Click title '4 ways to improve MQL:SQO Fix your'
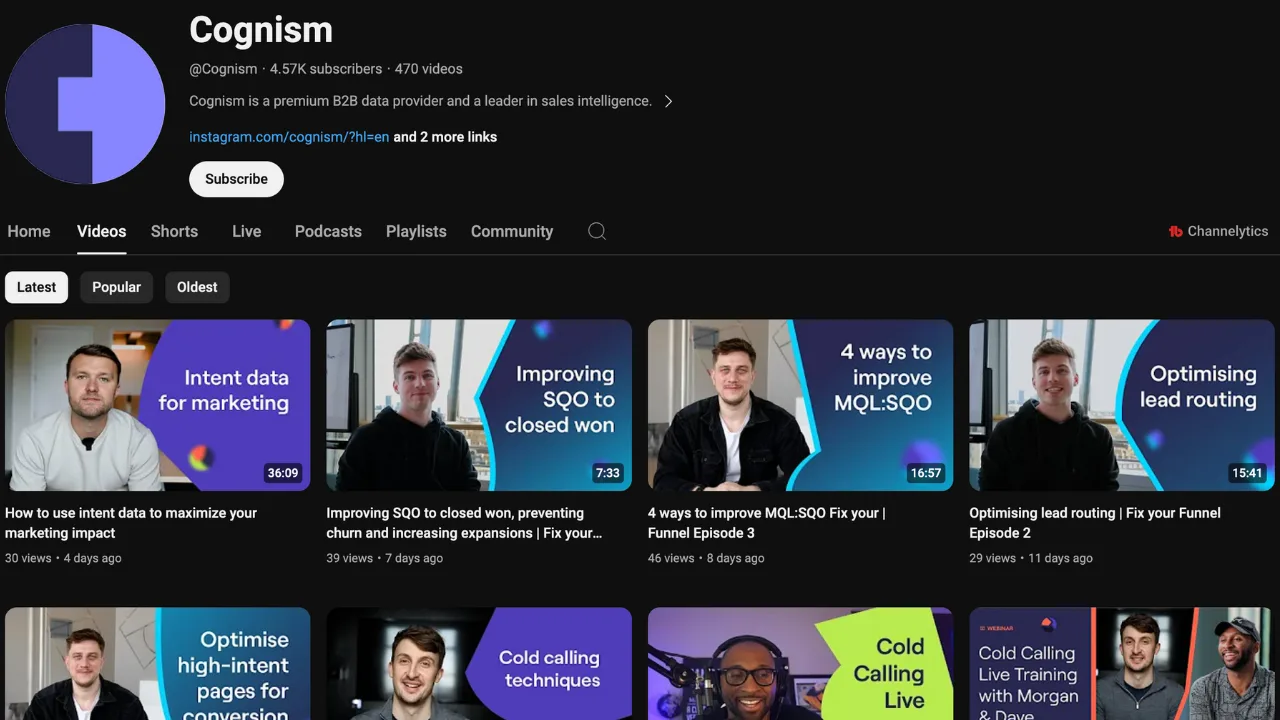1280x720 pixels. pos(766,523)
